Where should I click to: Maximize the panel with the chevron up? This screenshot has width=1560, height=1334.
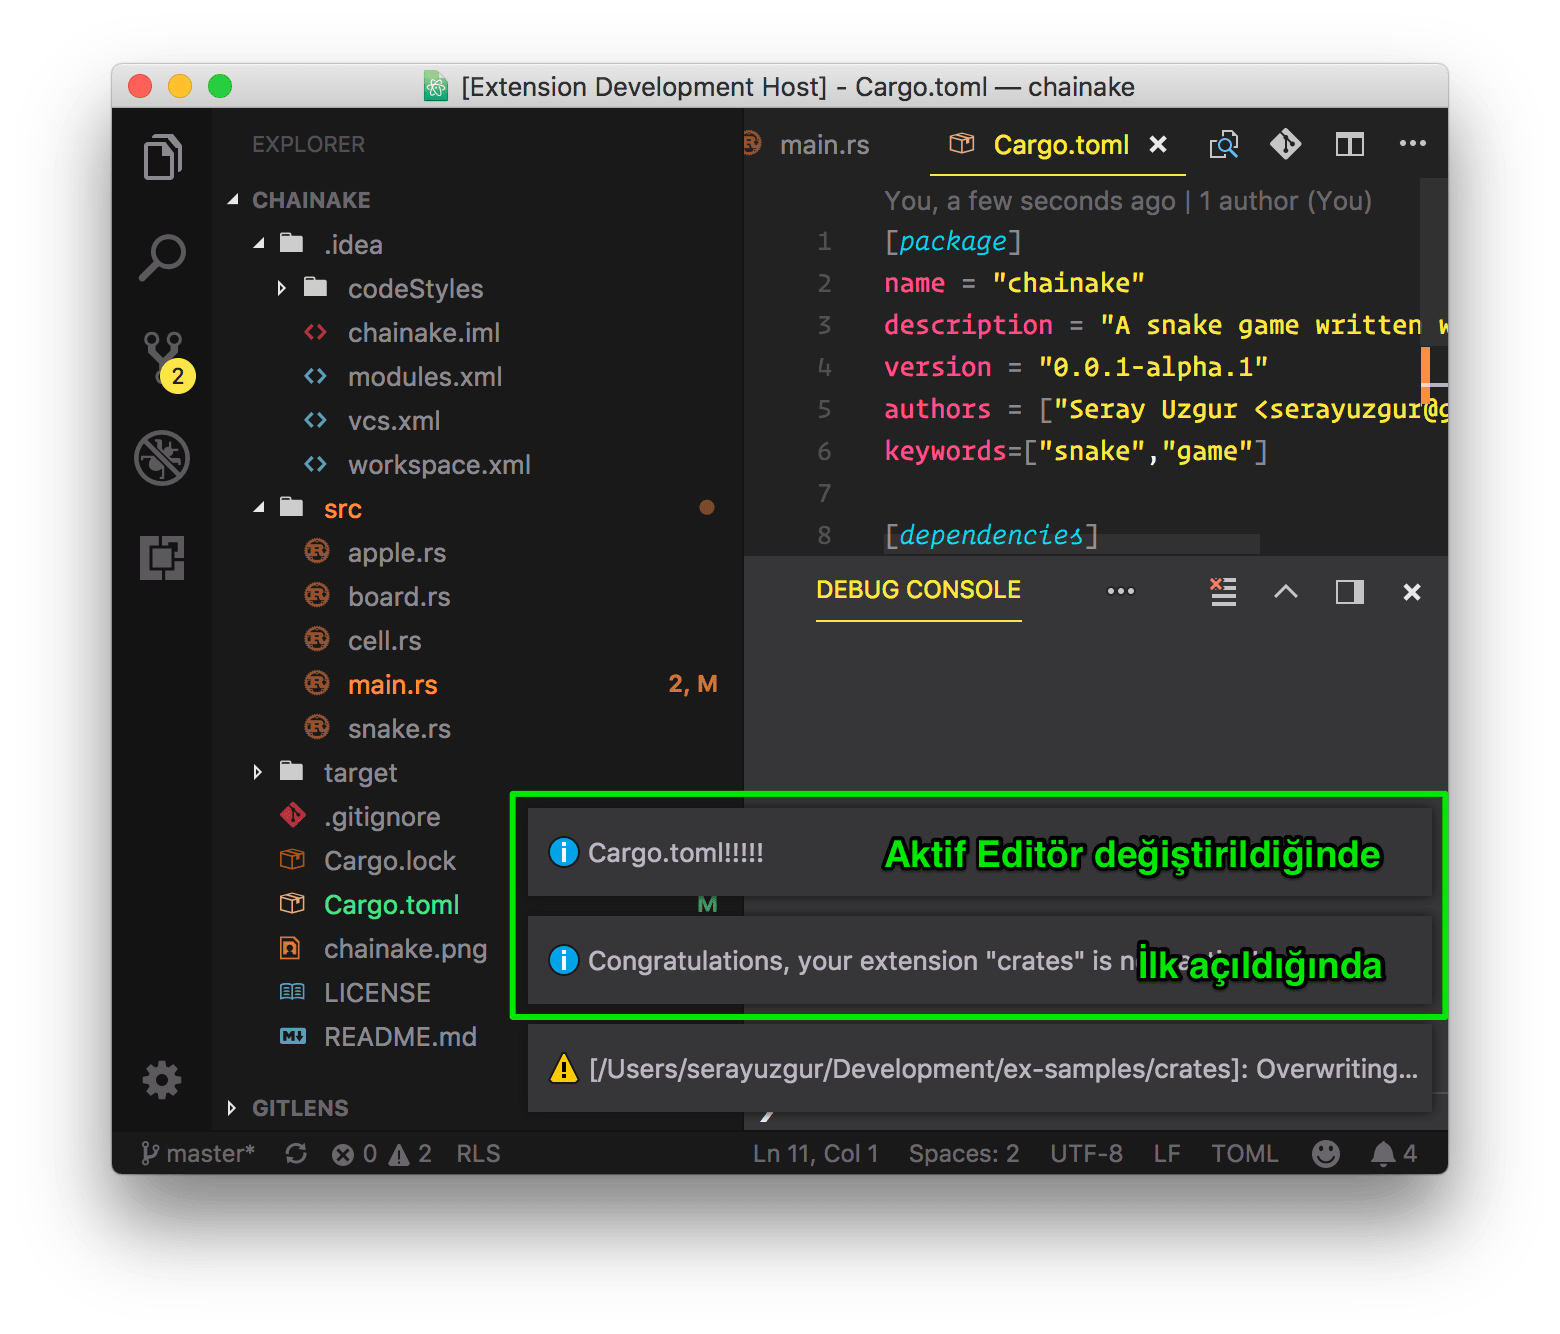tap(1286, 592)
